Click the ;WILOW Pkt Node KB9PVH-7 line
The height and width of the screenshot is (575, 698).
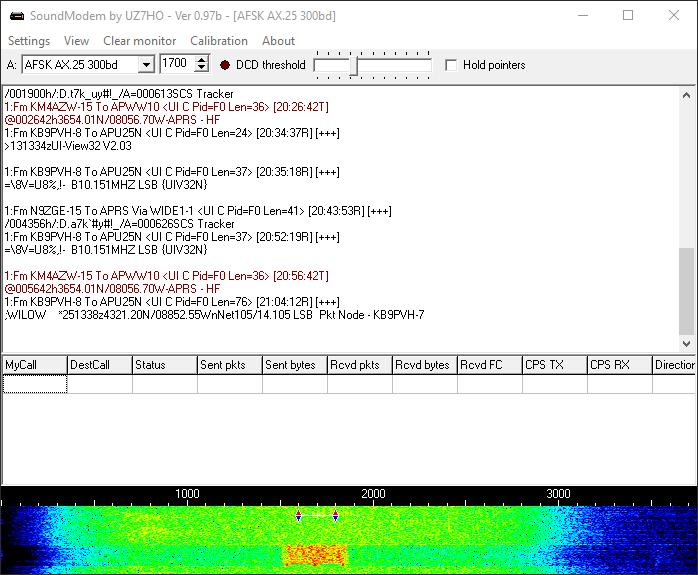point(214,315)
